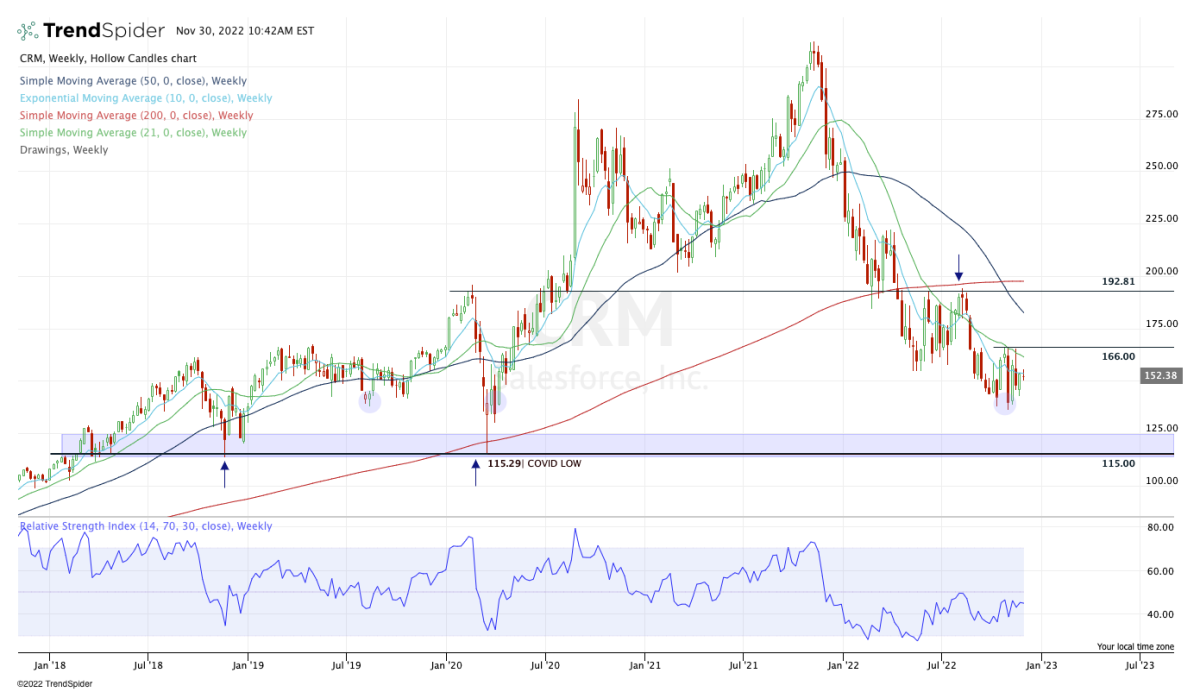The width and height of the screenshot is (1200, 692).
Task: Click the 275.00 price axis label
Action: [x=1161, y=114]
